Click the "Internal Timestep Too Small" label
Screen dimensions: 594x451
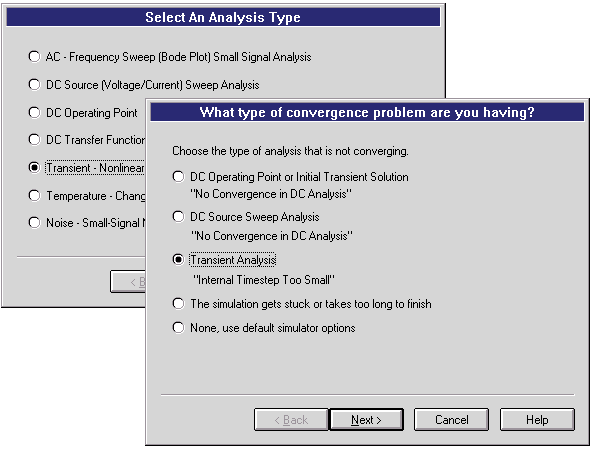(264, 280)
